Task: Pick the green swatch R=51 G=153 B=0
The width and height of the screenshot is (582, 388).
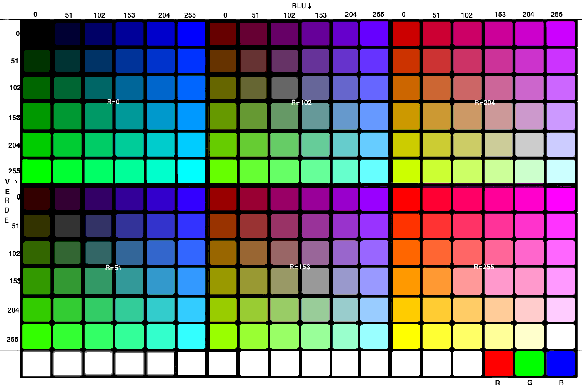Action: (x=36, y=281)
